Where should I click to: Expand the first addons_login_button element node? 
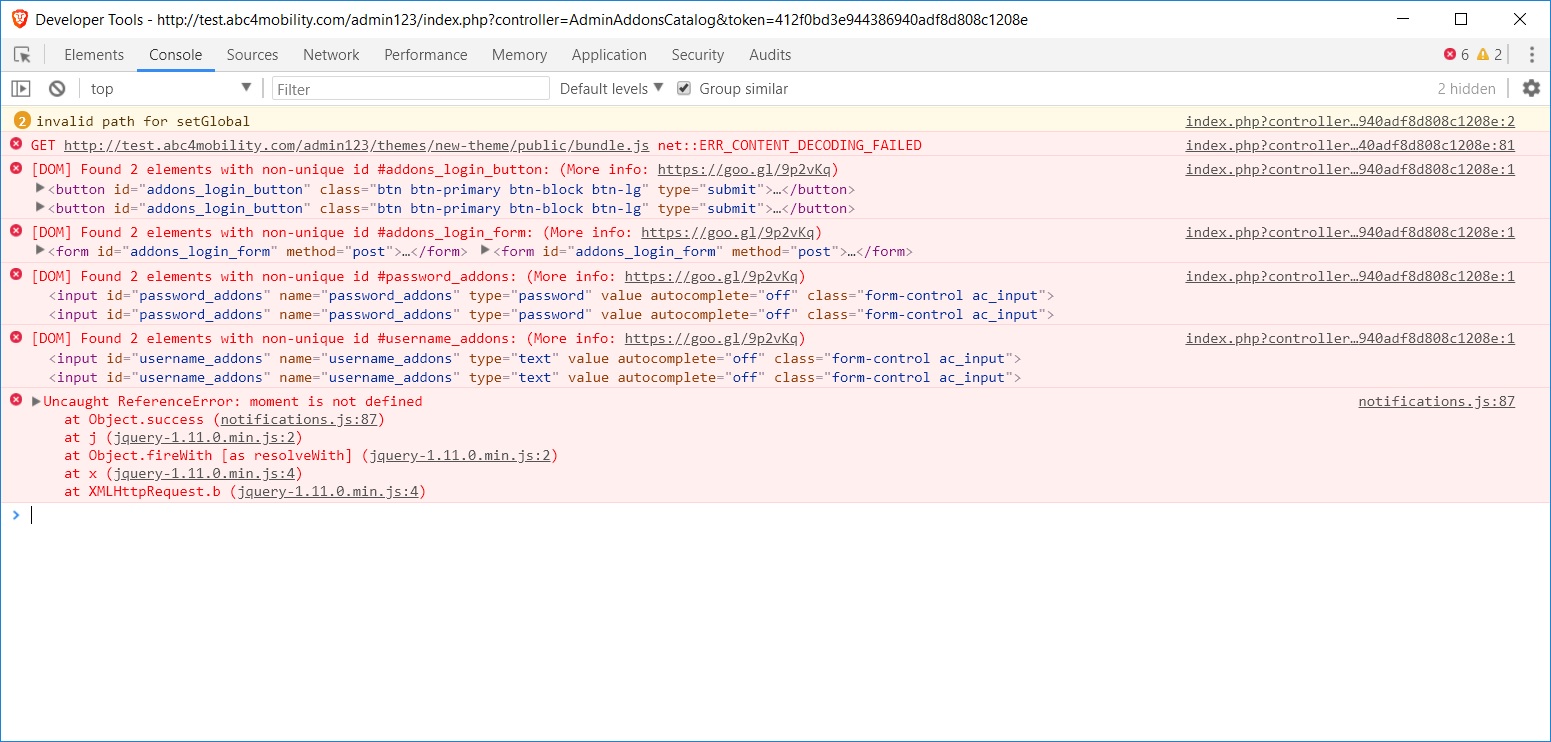(x=41, y=189)
